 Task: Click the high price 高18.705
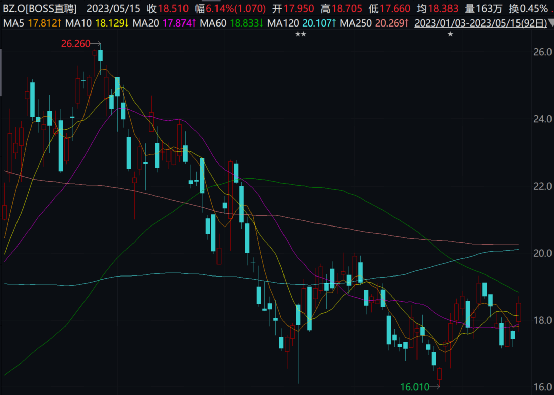coord(341,8)
